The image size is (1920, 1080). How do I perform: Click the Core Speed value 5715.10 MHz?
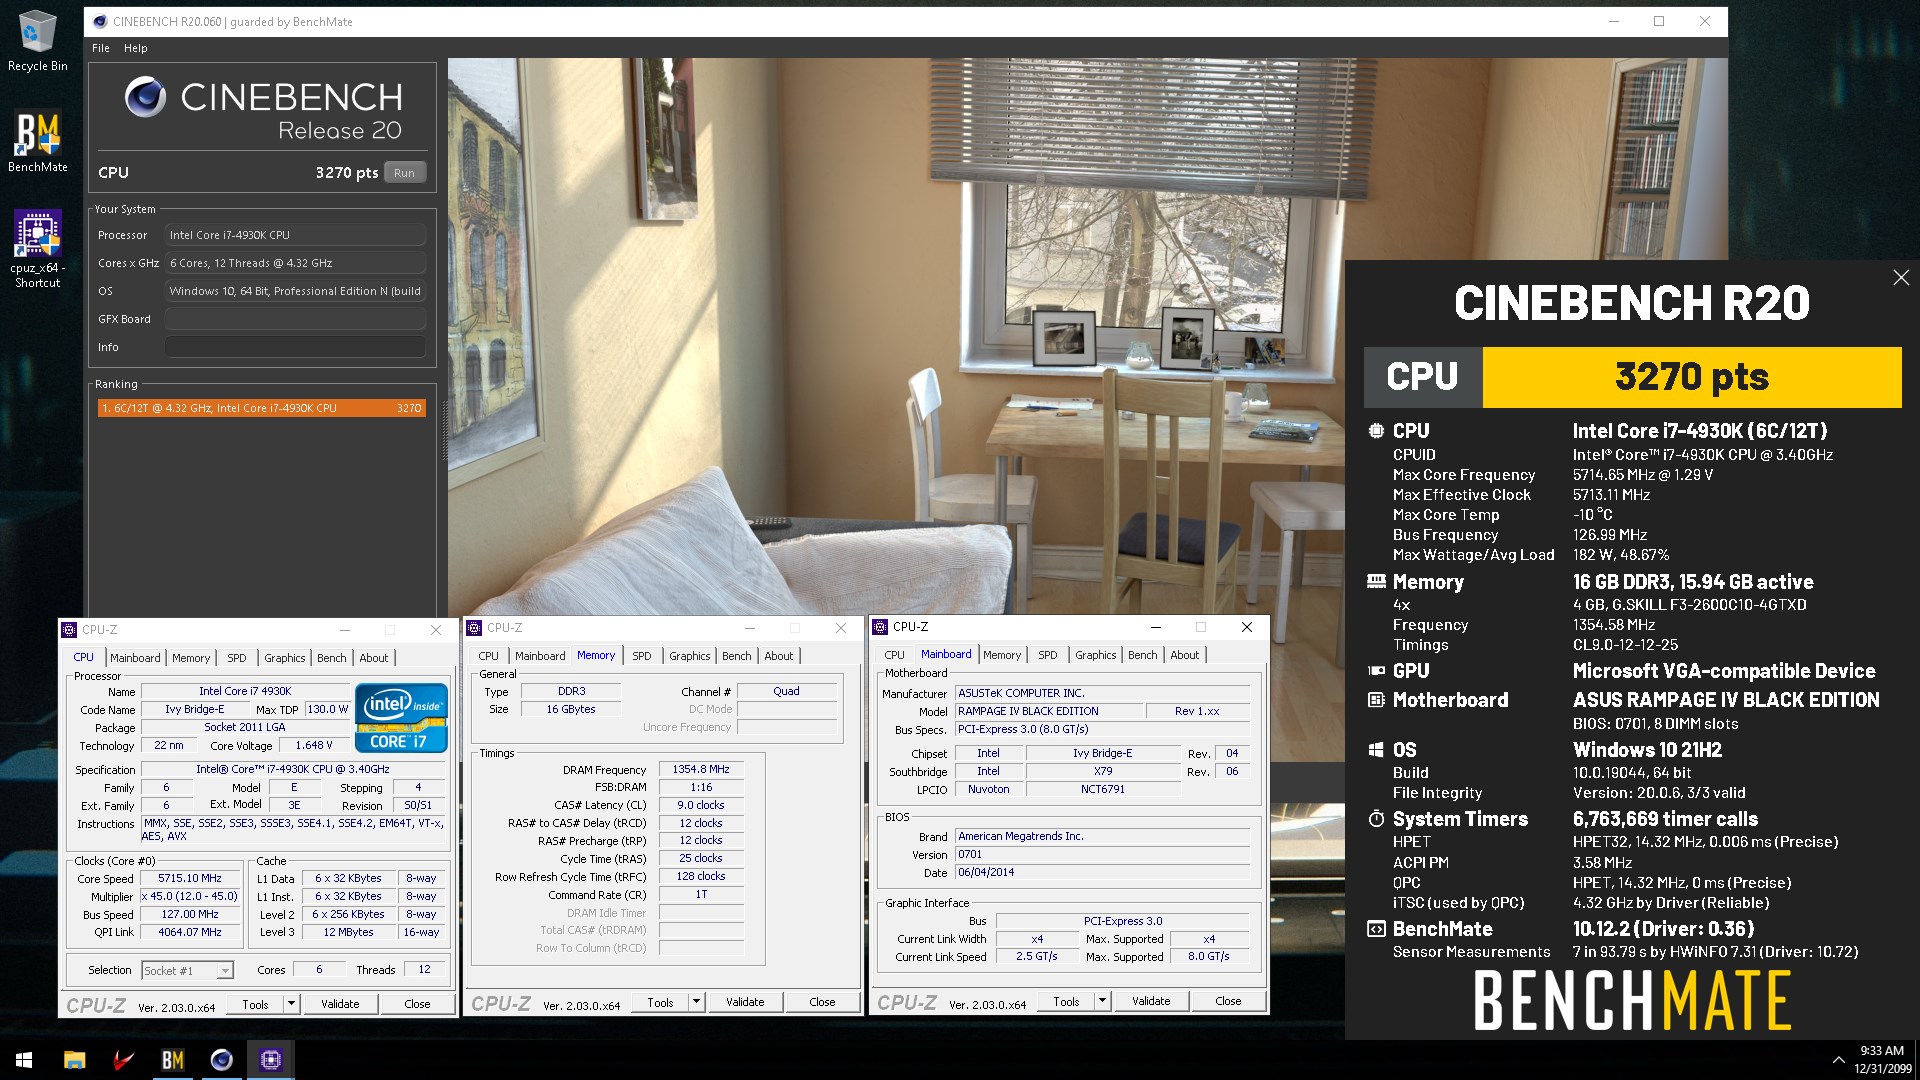[x=190, y=878]
